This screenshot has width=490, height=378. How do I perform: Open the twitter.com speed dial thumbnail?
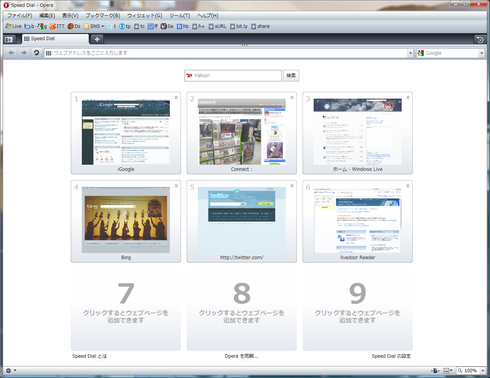click(242, 221)
